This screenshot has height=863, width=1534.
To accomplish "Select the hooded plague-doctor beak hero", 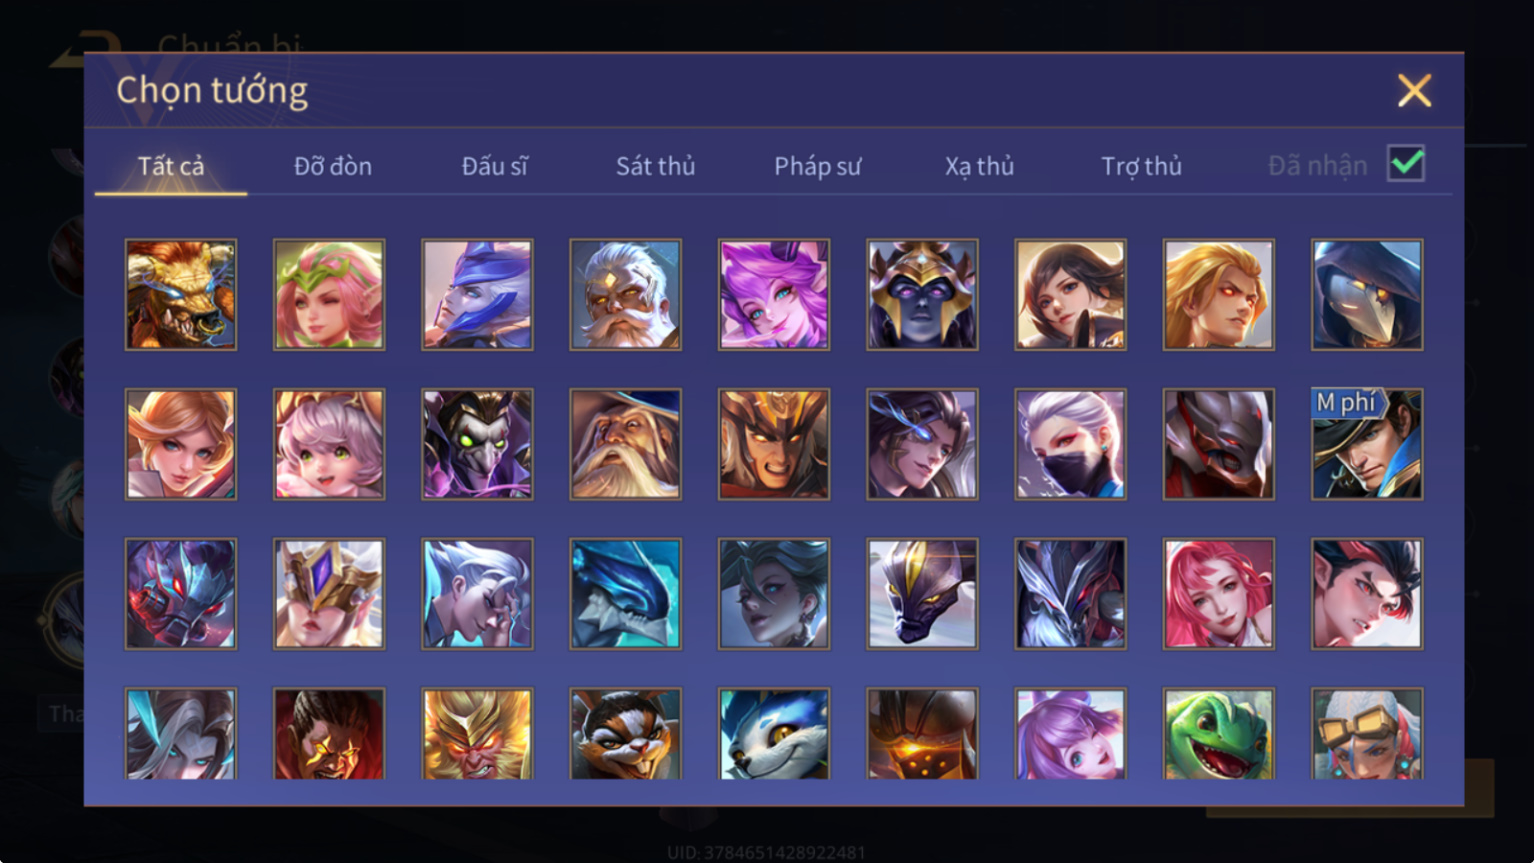I will tap(1367, 294).
